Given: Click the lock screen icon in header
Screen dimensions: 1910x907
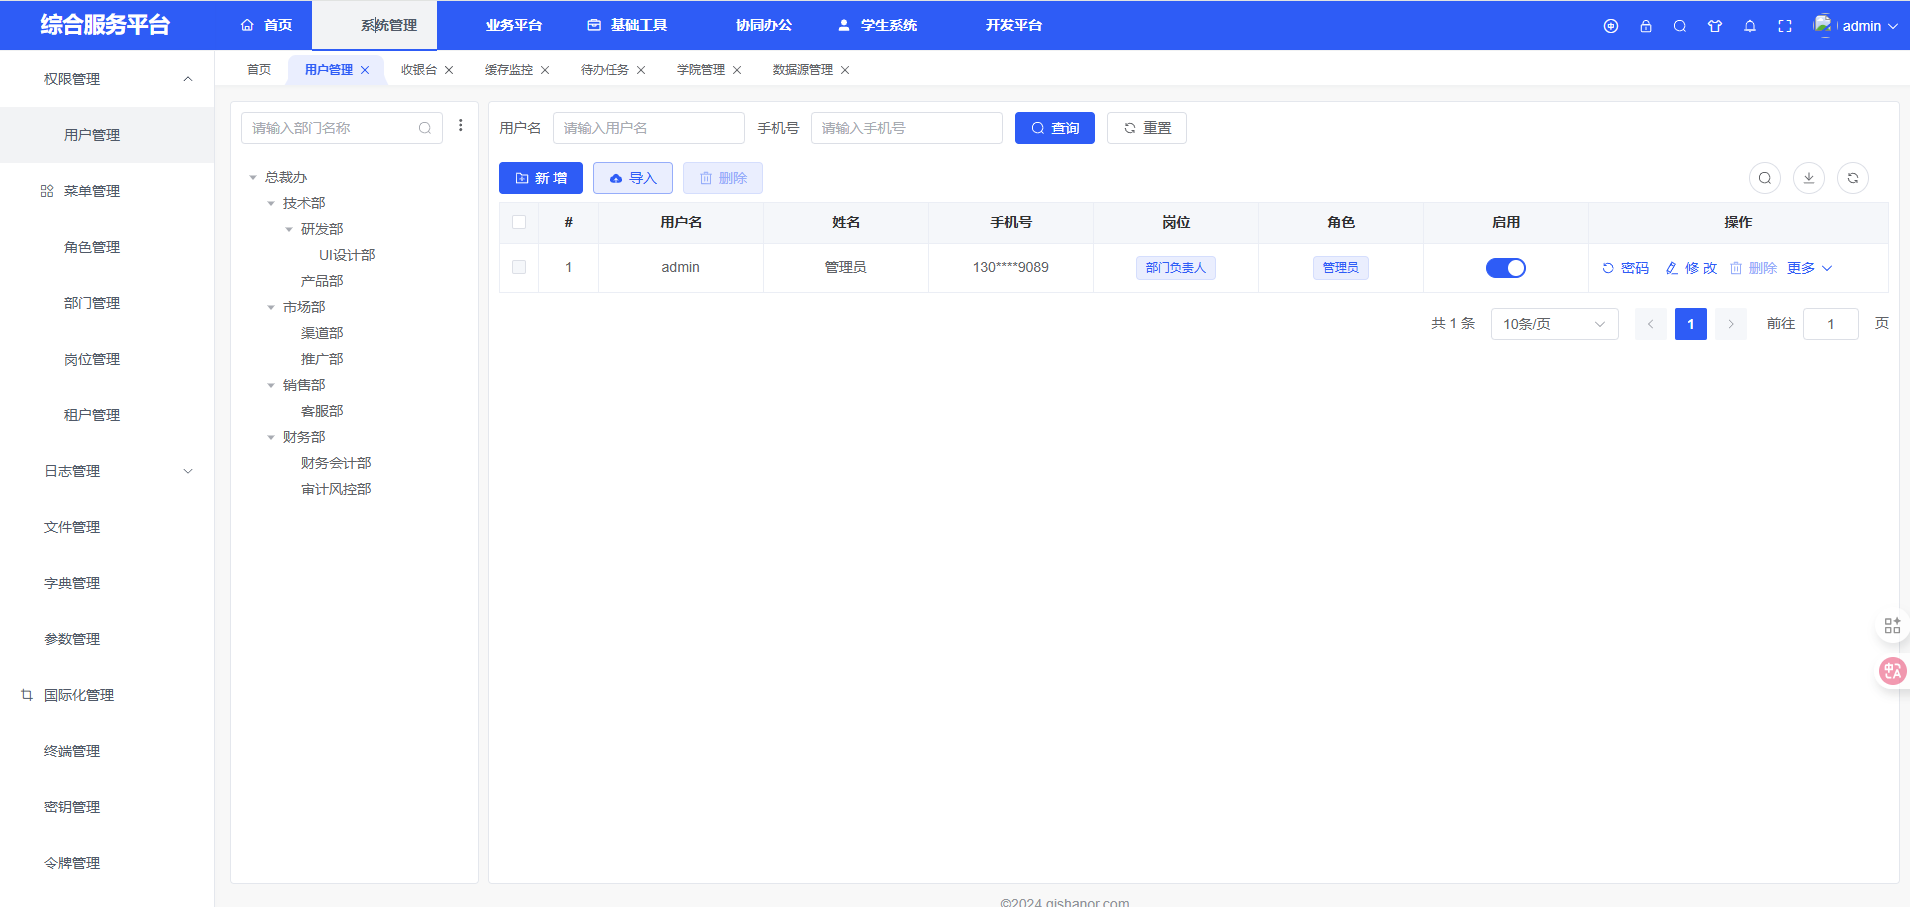Looking at the screenshot, I should 1645,26.
